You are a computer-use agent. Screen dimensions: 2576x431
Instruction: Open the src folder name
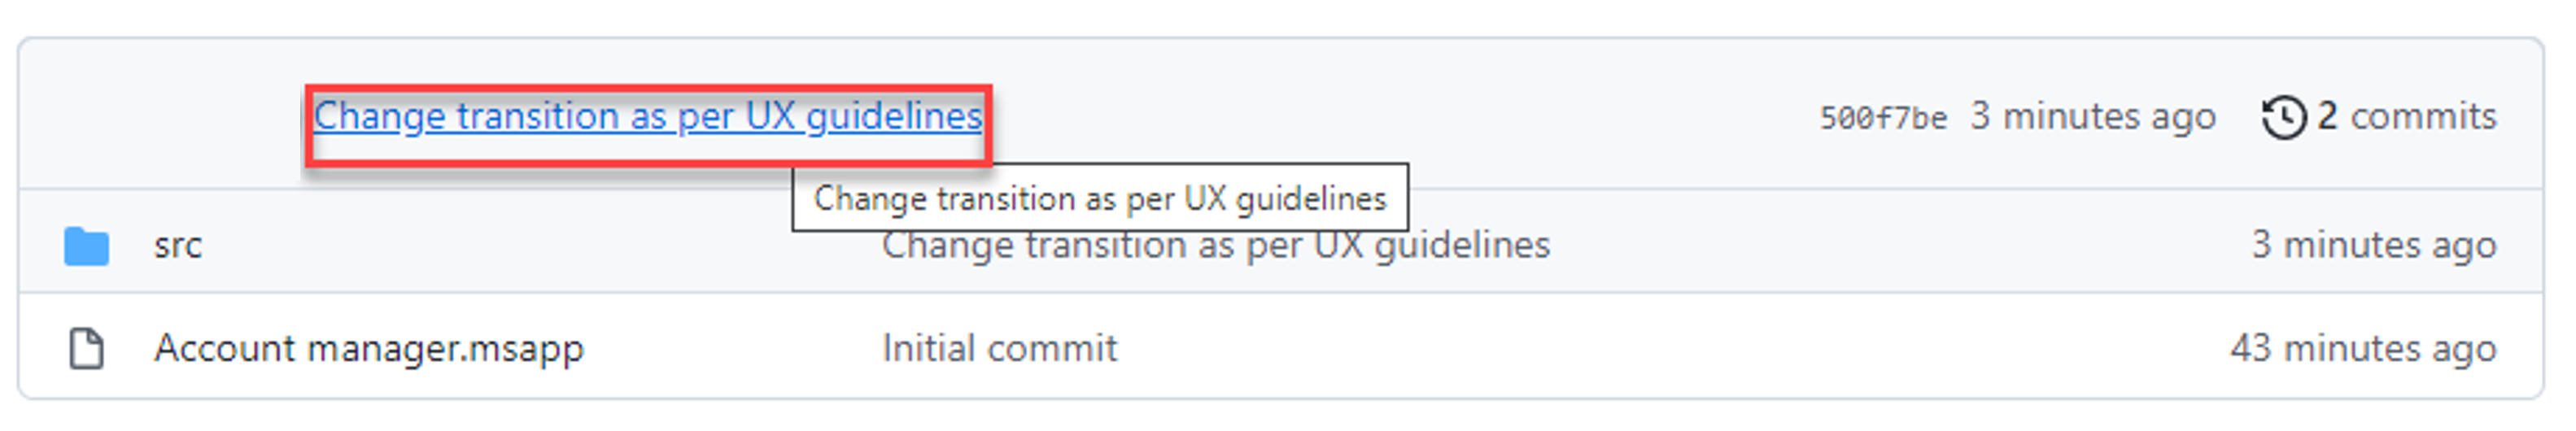point(178,246)
